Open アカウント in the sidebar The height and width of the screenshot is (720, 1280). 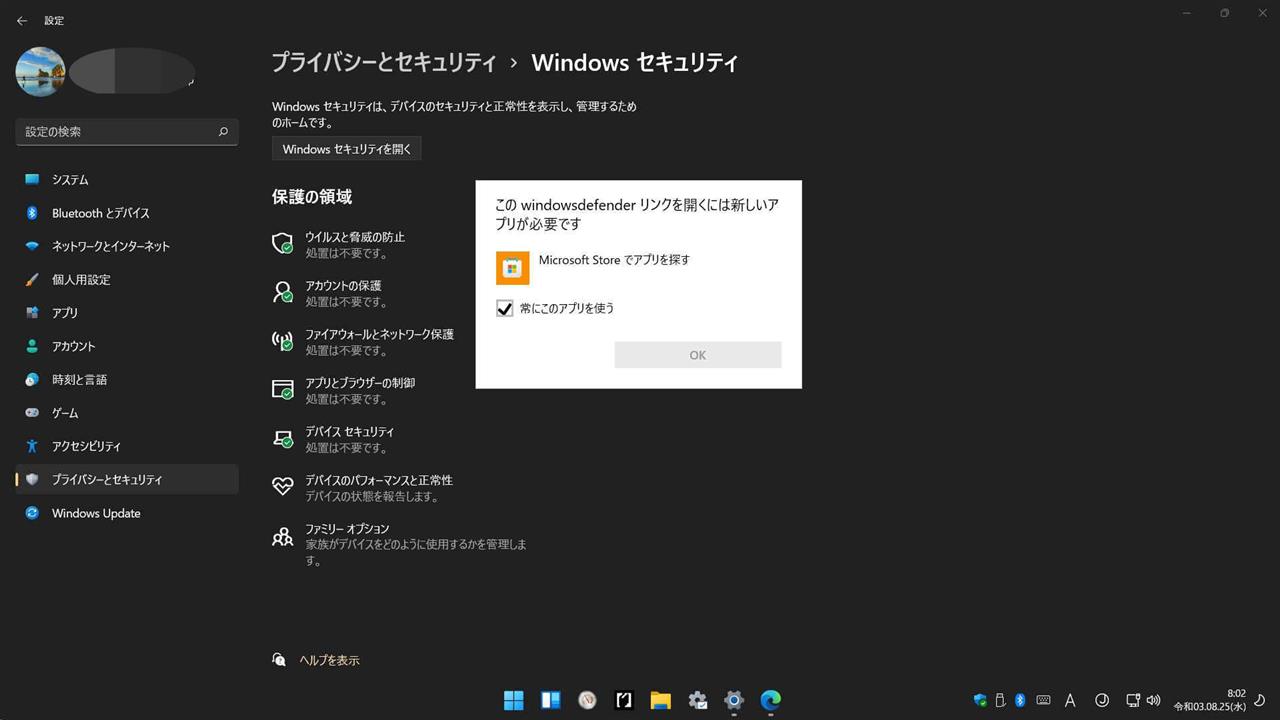pyautogui.click(x=127, y=346)
